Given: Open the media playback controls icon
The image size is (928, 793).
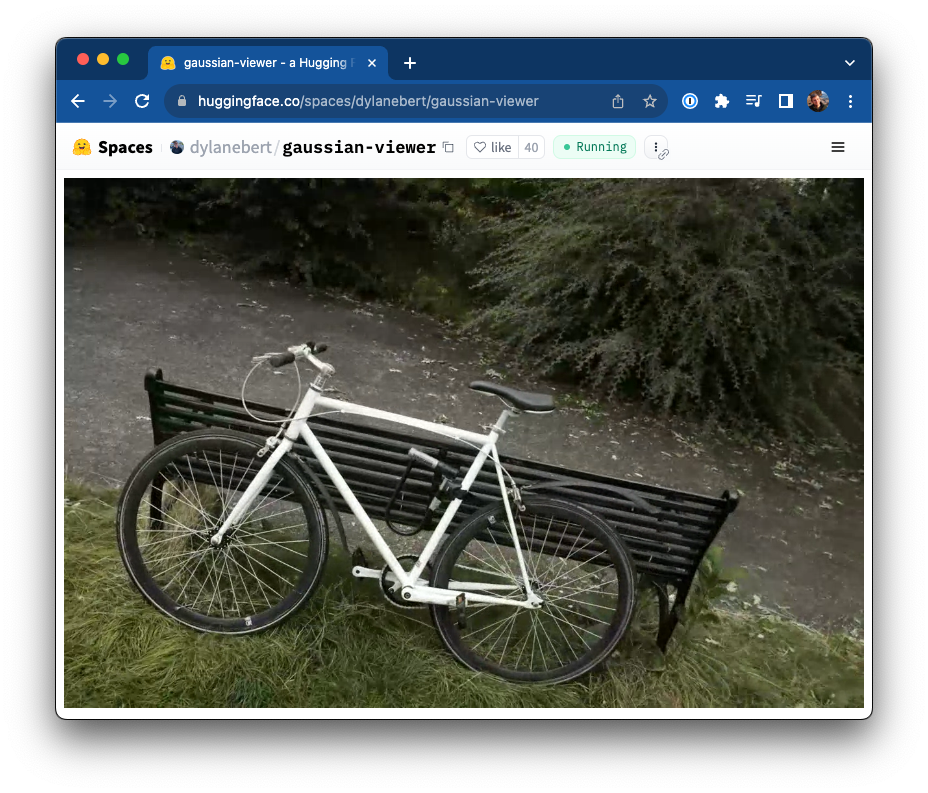Looking at the screenshot, I should coord(753,101).
